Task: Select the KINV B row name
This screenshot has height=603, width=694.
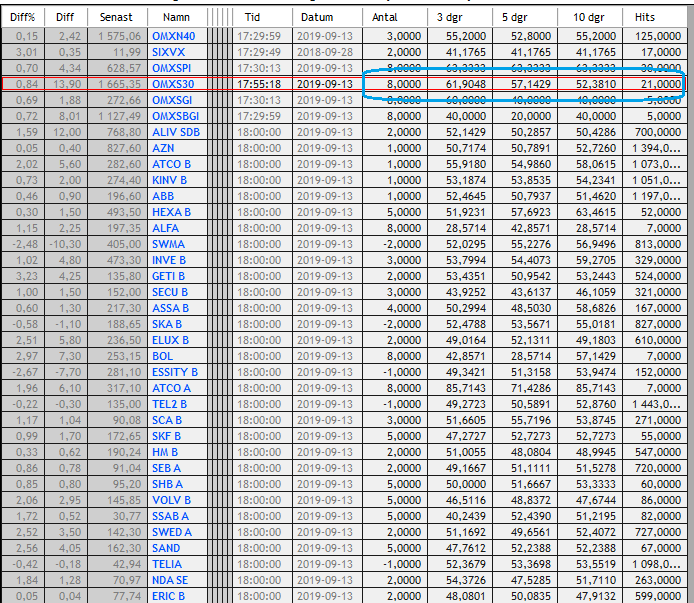Action: click(170, 180)
